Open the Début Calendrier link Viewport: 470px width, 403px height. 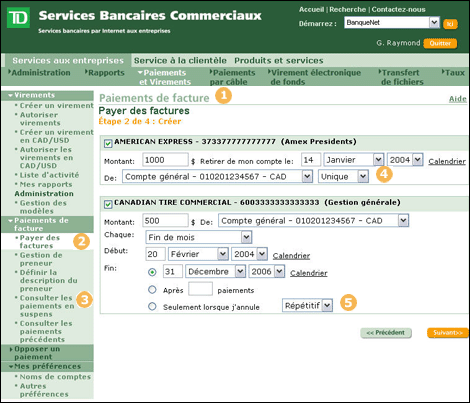point(291,256)
